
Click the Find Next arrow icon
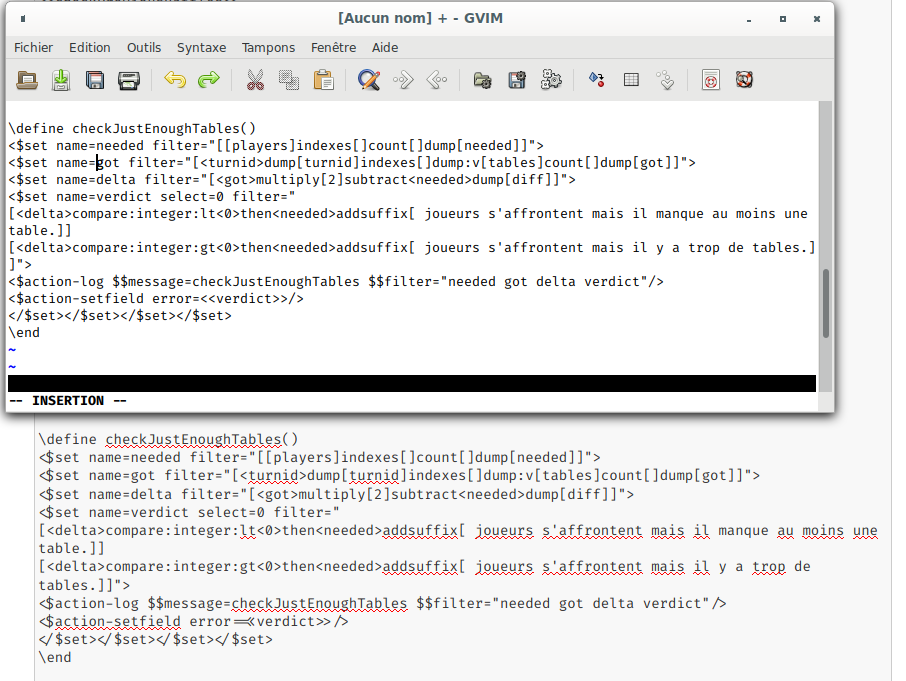(403, 80)
